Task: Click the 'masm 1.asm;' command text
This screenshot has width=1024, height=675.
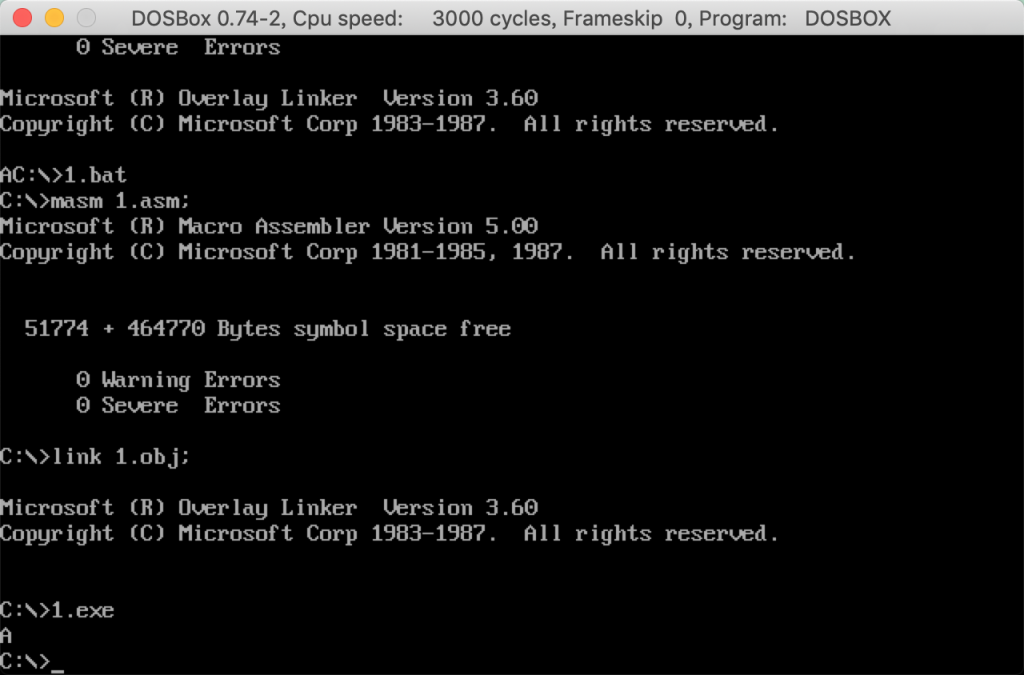Action: click(121, 200)
